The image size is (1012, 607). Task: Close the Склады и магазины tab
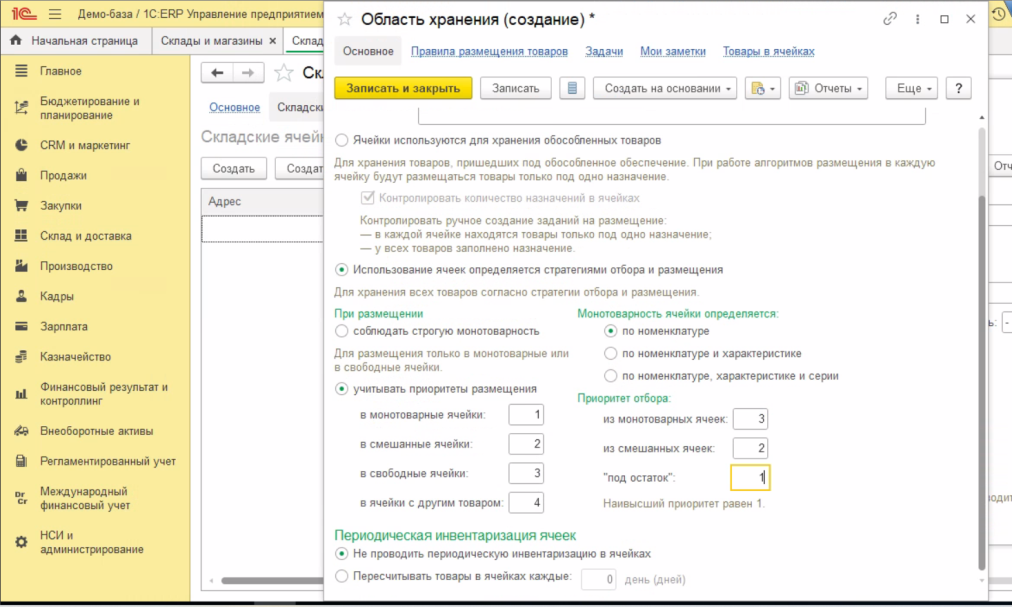[x=273, y=41]
